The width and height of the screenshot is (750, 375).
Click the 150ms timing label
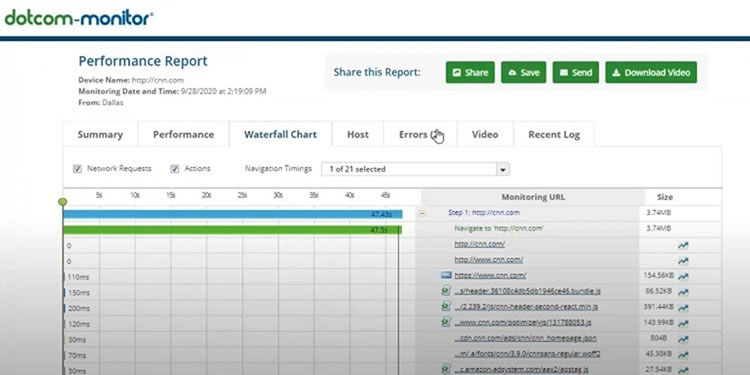pyautogui.click(x=78, y=293)
